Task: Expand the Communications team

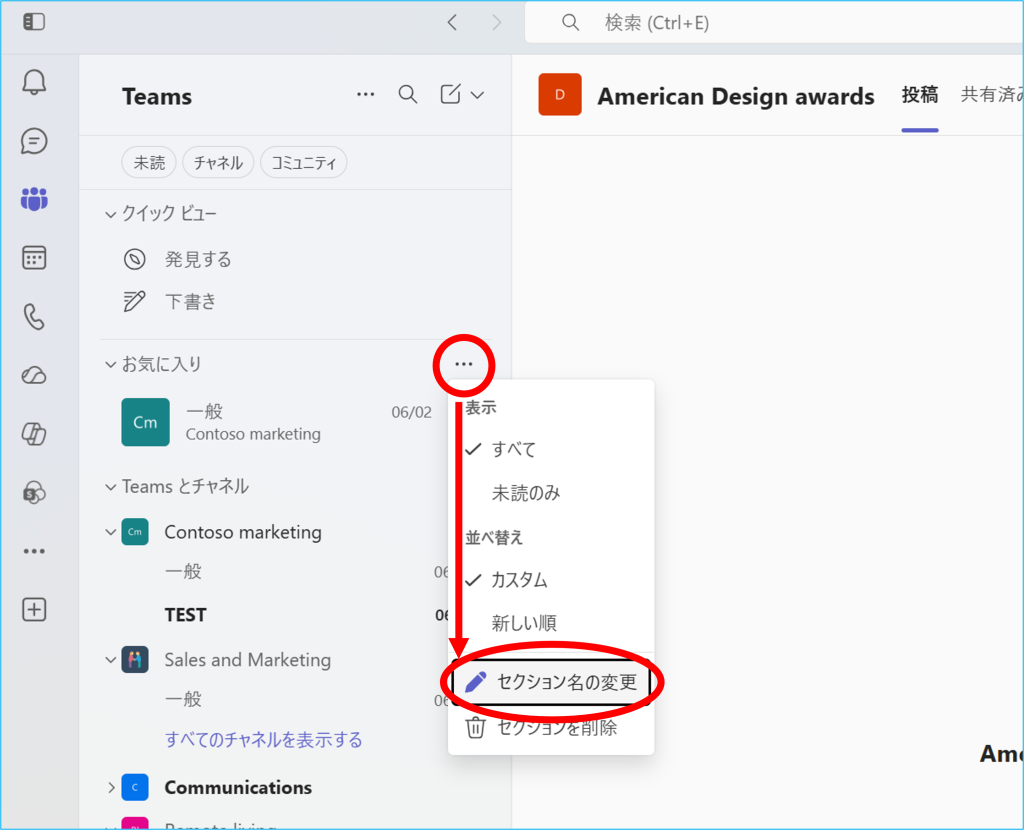Action: point(110,788)
